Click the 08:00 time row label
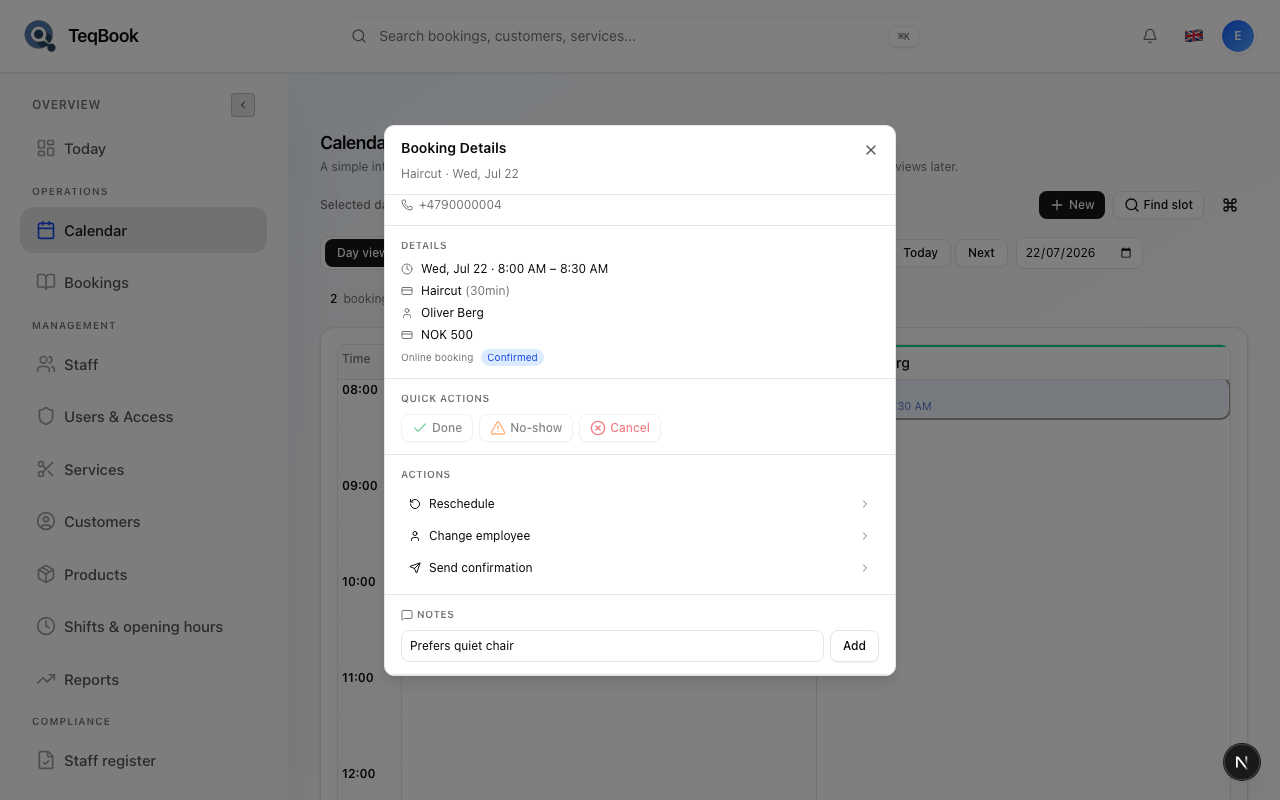Screen dimensions: 1280x800 [360, 390]
